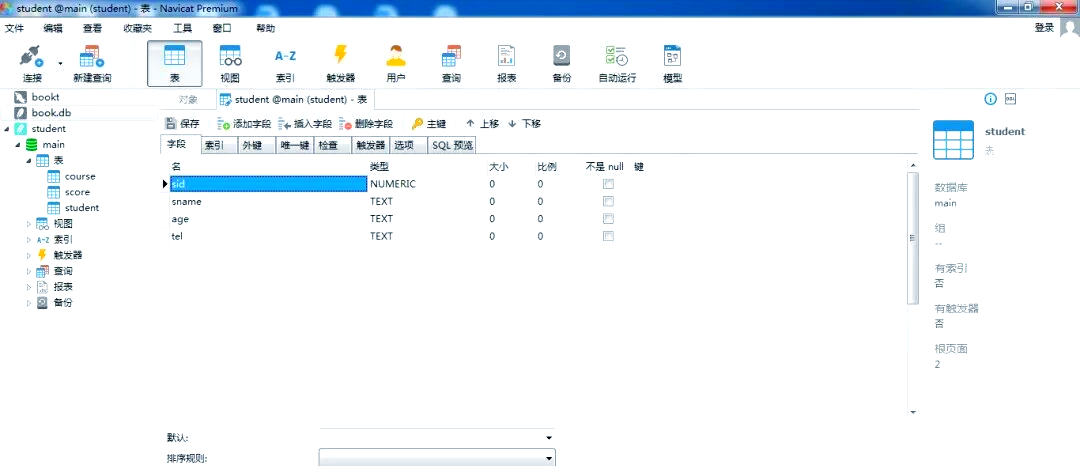Toggle not-null checkbox for sid

[608, 184]
